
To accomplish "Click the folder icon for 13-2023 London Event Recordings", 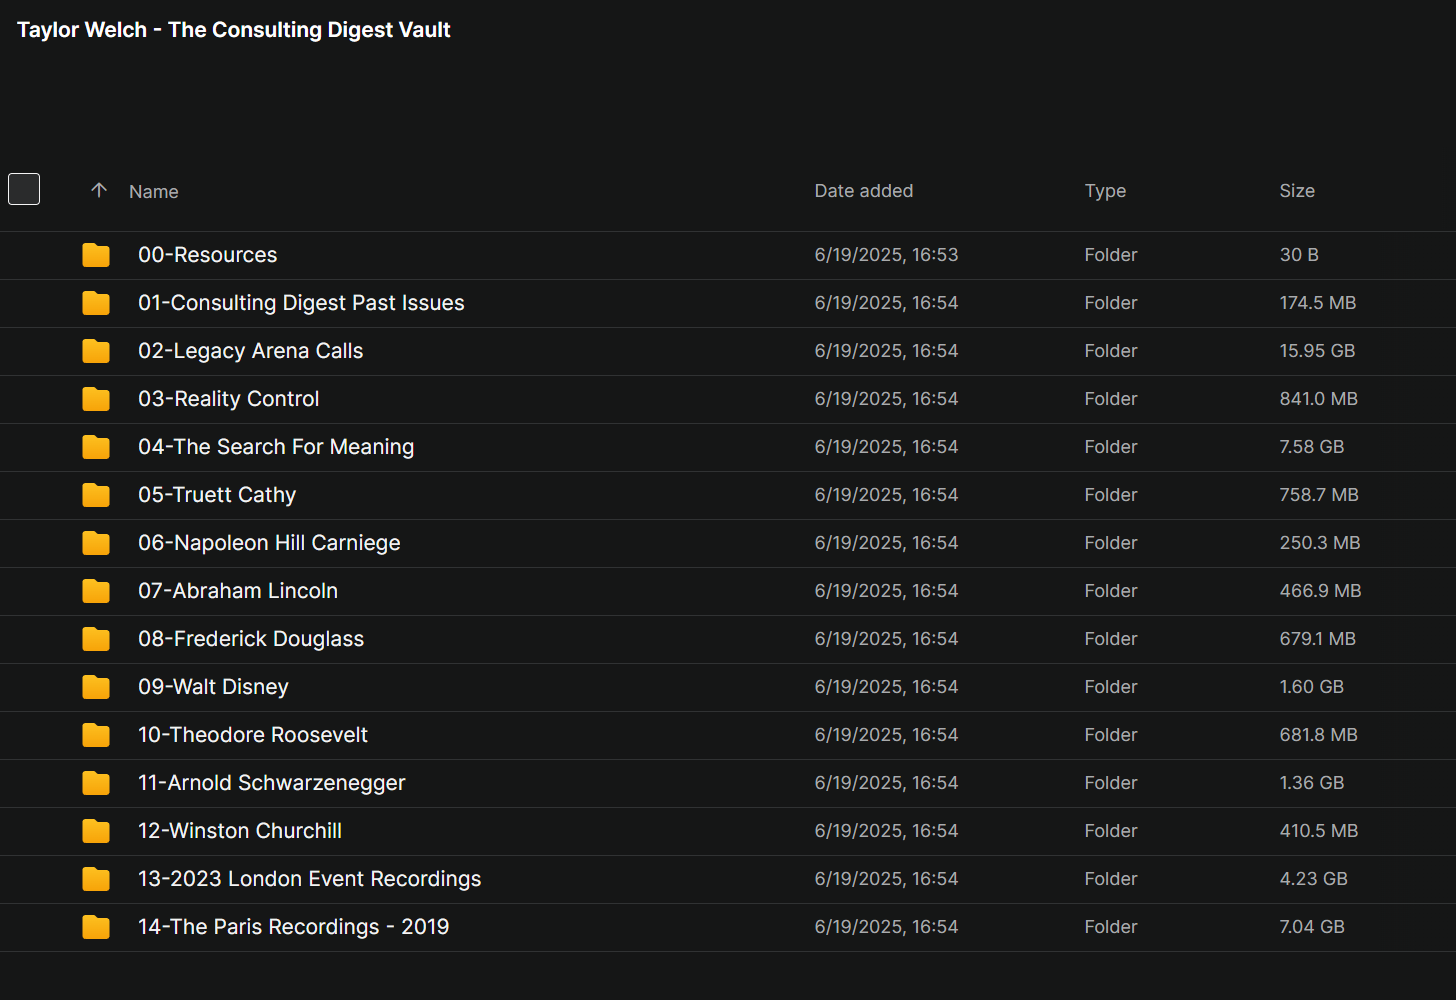I will 96,879.
